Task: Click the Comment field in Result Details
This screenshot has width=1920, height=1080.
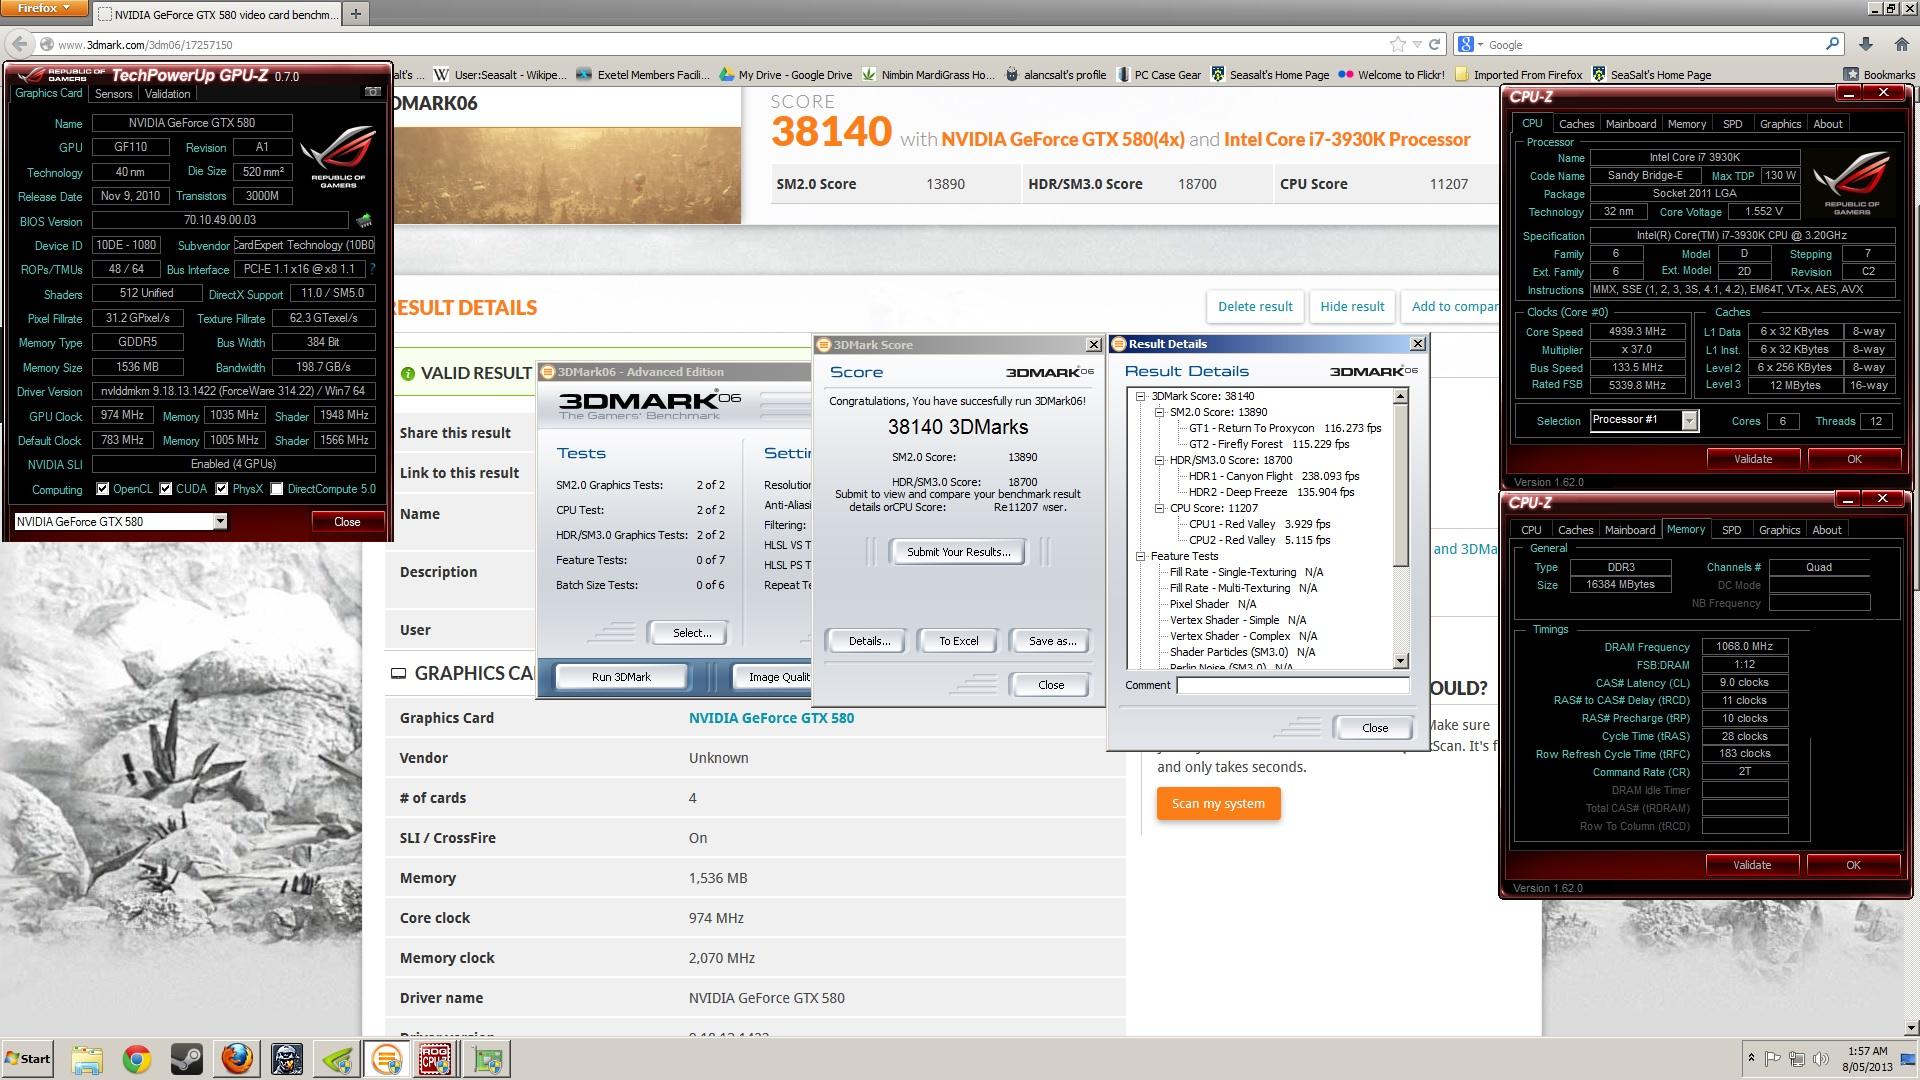Action: pyautogui.click(x=1293, y=685)
